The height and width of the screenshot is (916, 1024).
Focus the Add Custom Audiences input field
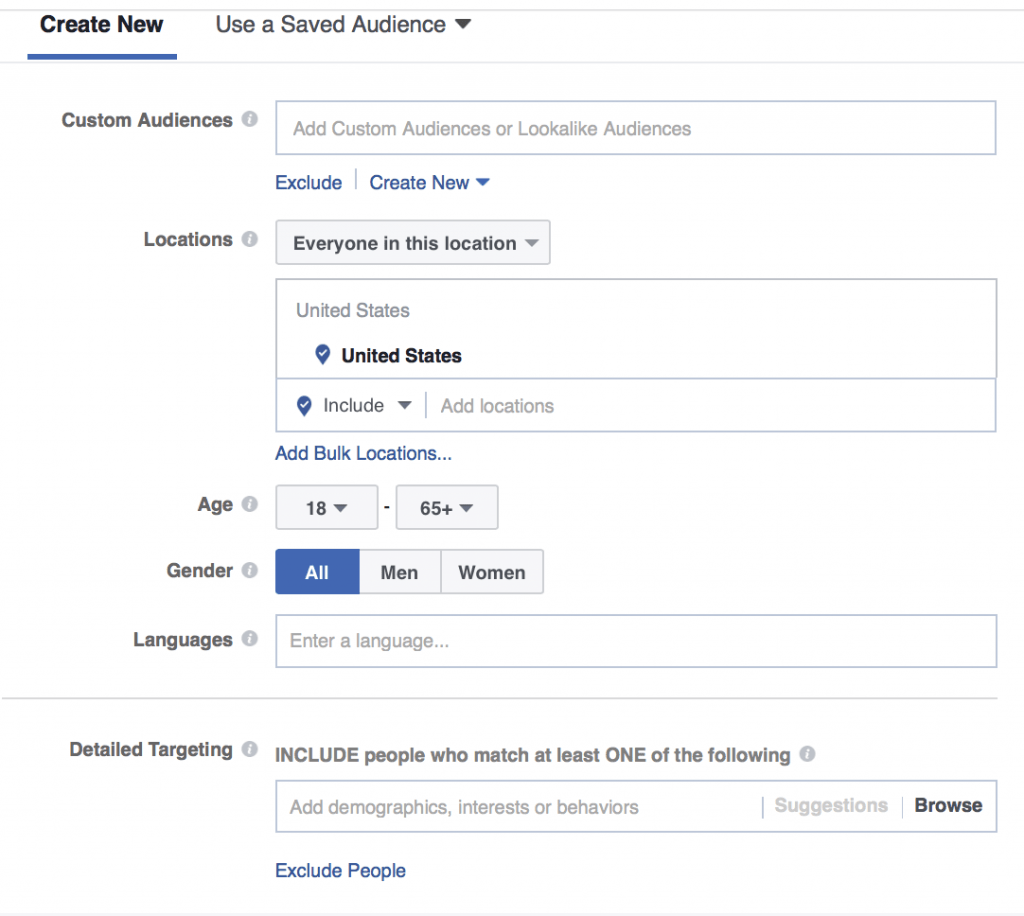click(635, 128)
